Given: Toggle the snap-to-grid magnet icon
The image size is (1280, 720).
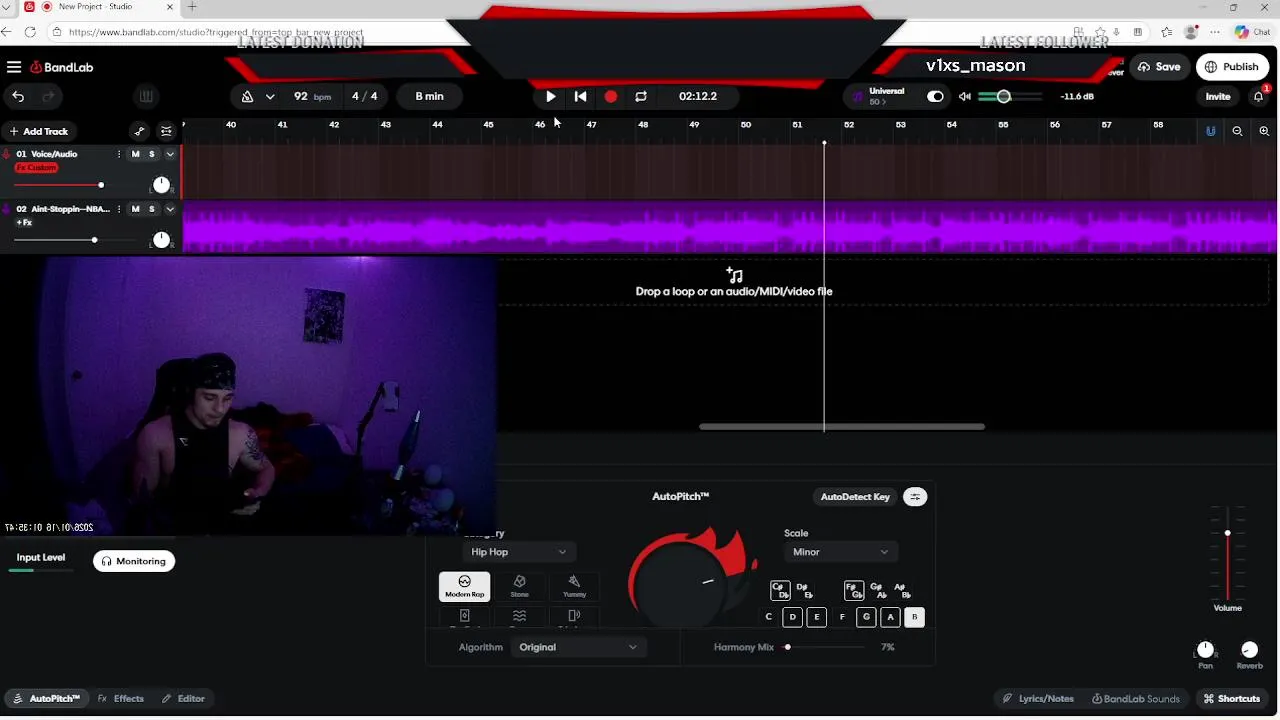Looking at the screenshot, I should click(x=1210, y=131).
